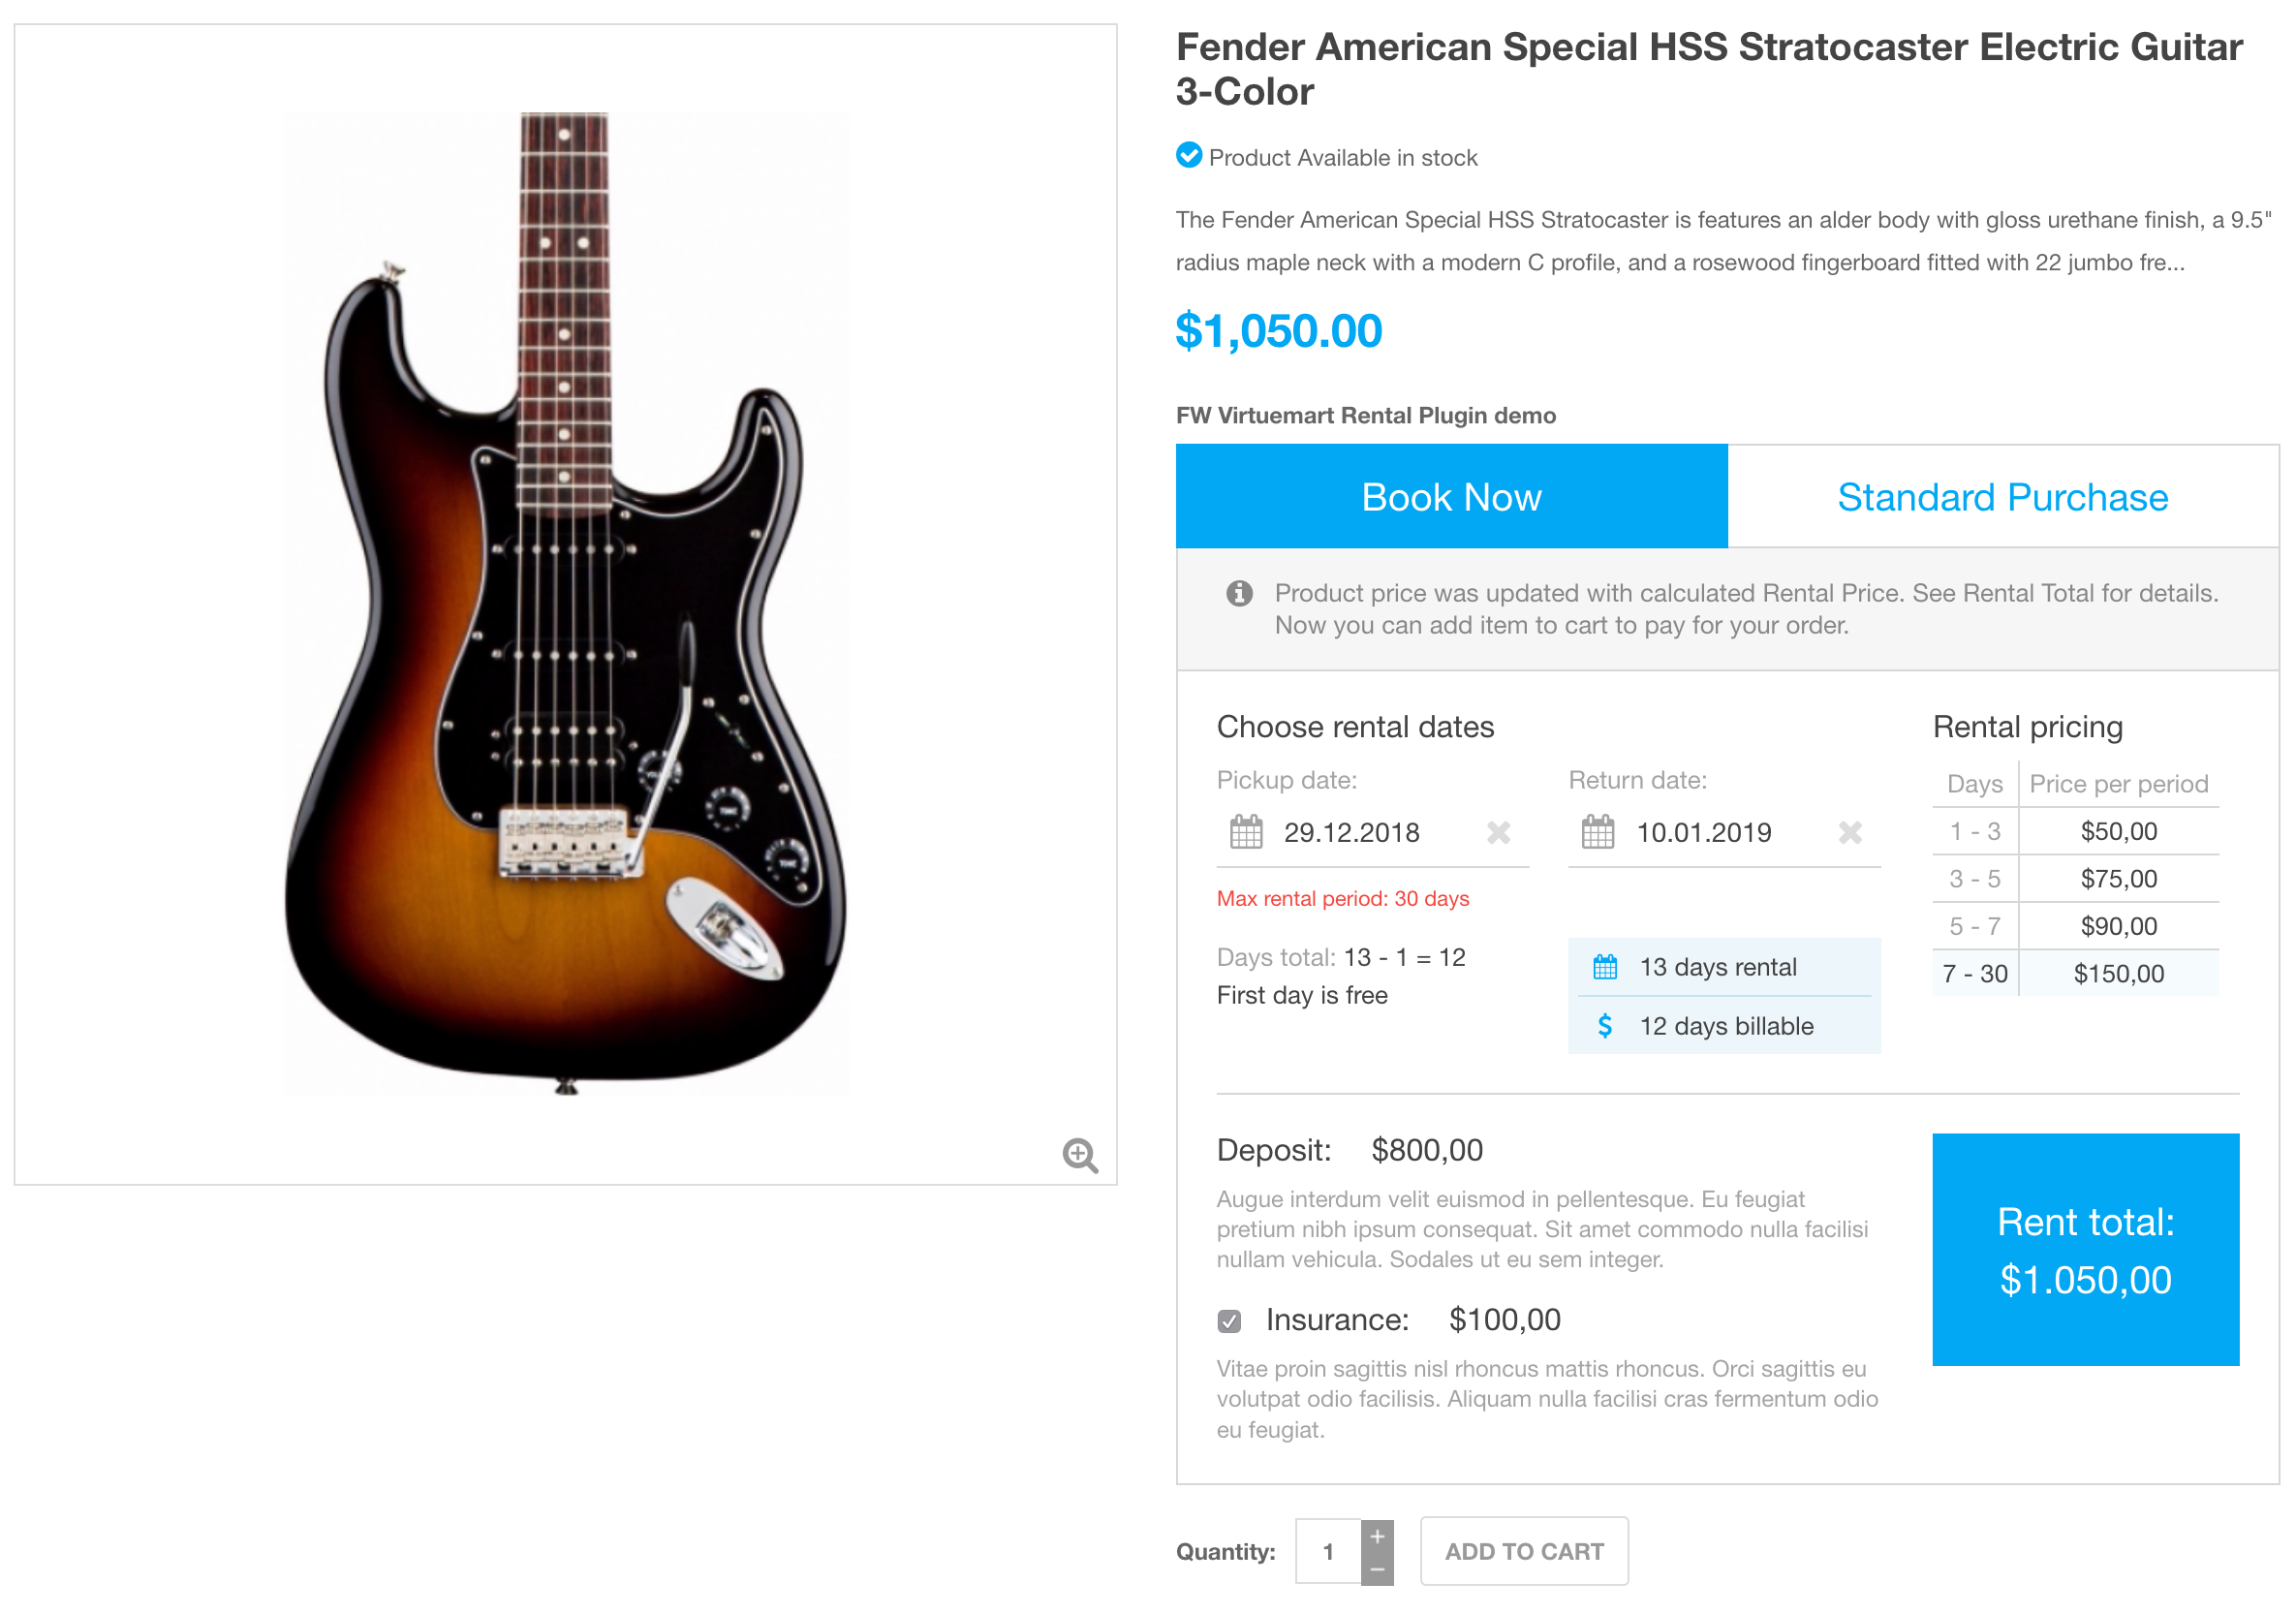This screenshot has height=1614, width=2296.
Task: Click the calendar icon beside 13 days rental
Action: (x=1605, y=967)
